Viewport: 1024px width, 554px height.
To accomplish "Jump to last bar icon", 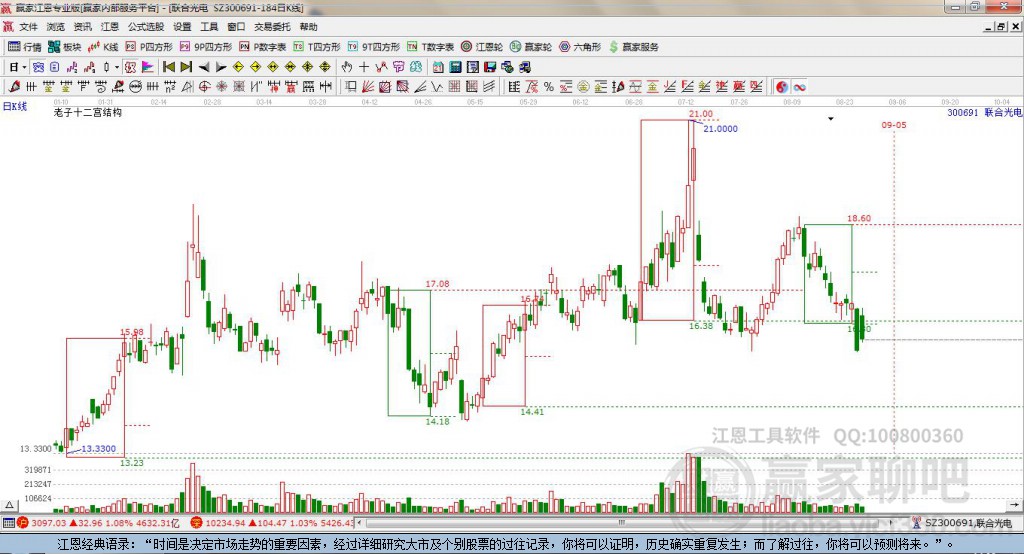I will pos(186,67).
